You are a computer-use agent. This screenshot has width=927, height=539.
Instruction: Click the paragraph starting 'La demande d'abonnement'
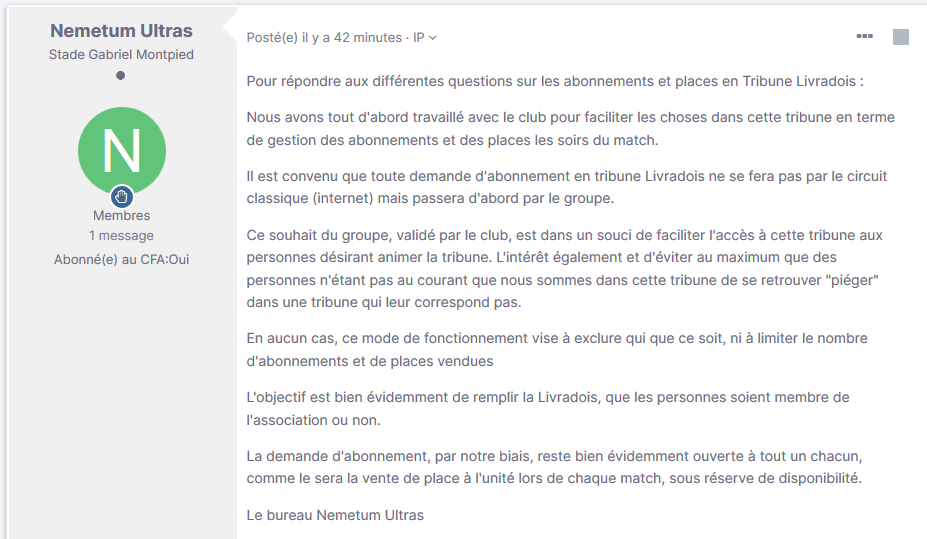click(x=555, y=467)
